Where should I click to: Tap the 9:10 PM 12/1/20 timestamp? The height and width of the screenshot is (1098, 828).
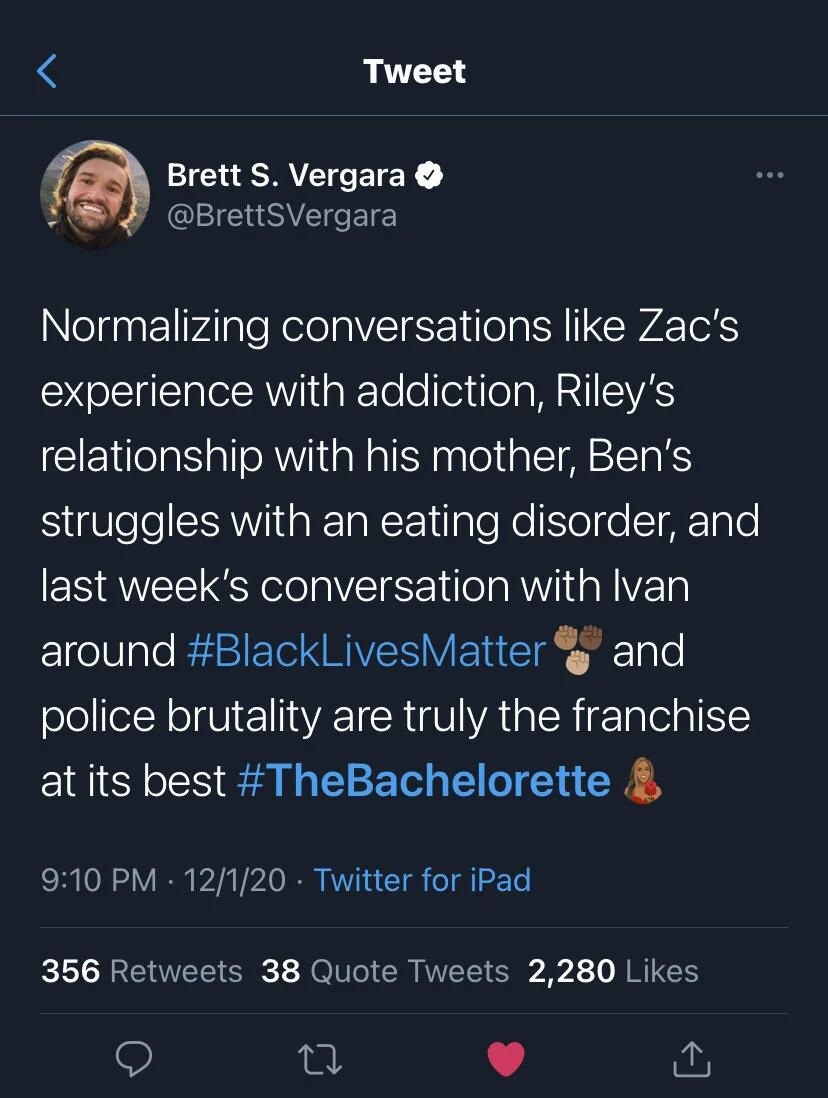[163, 880]
